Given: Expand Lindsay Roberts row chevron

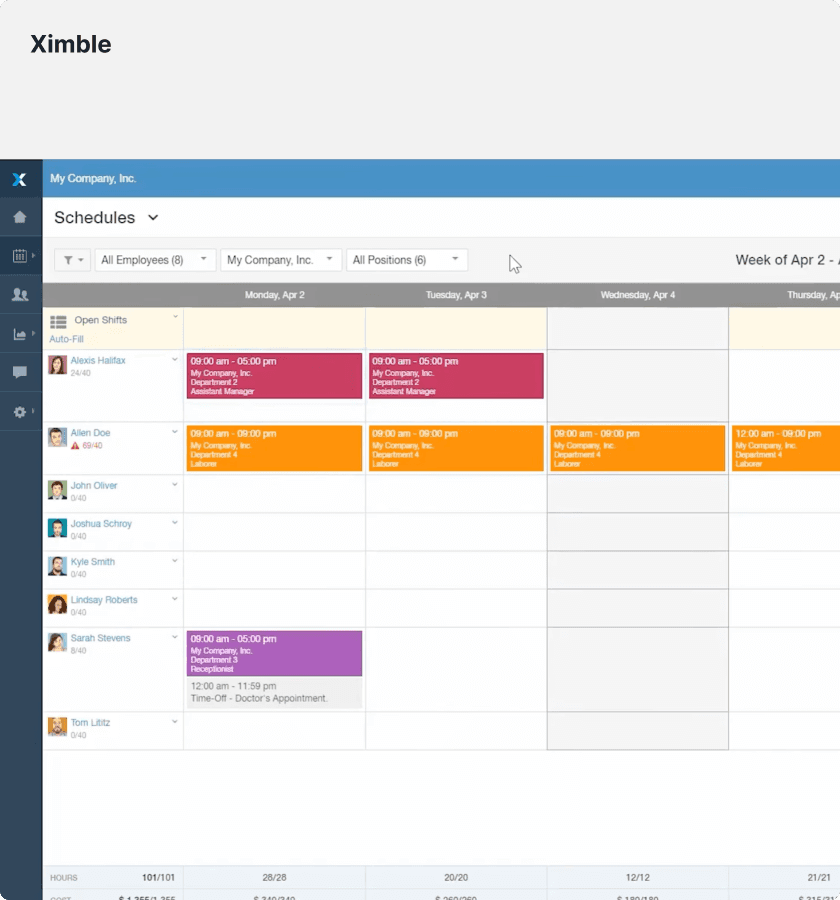Looking at the screenshot, I should [175, 599].
